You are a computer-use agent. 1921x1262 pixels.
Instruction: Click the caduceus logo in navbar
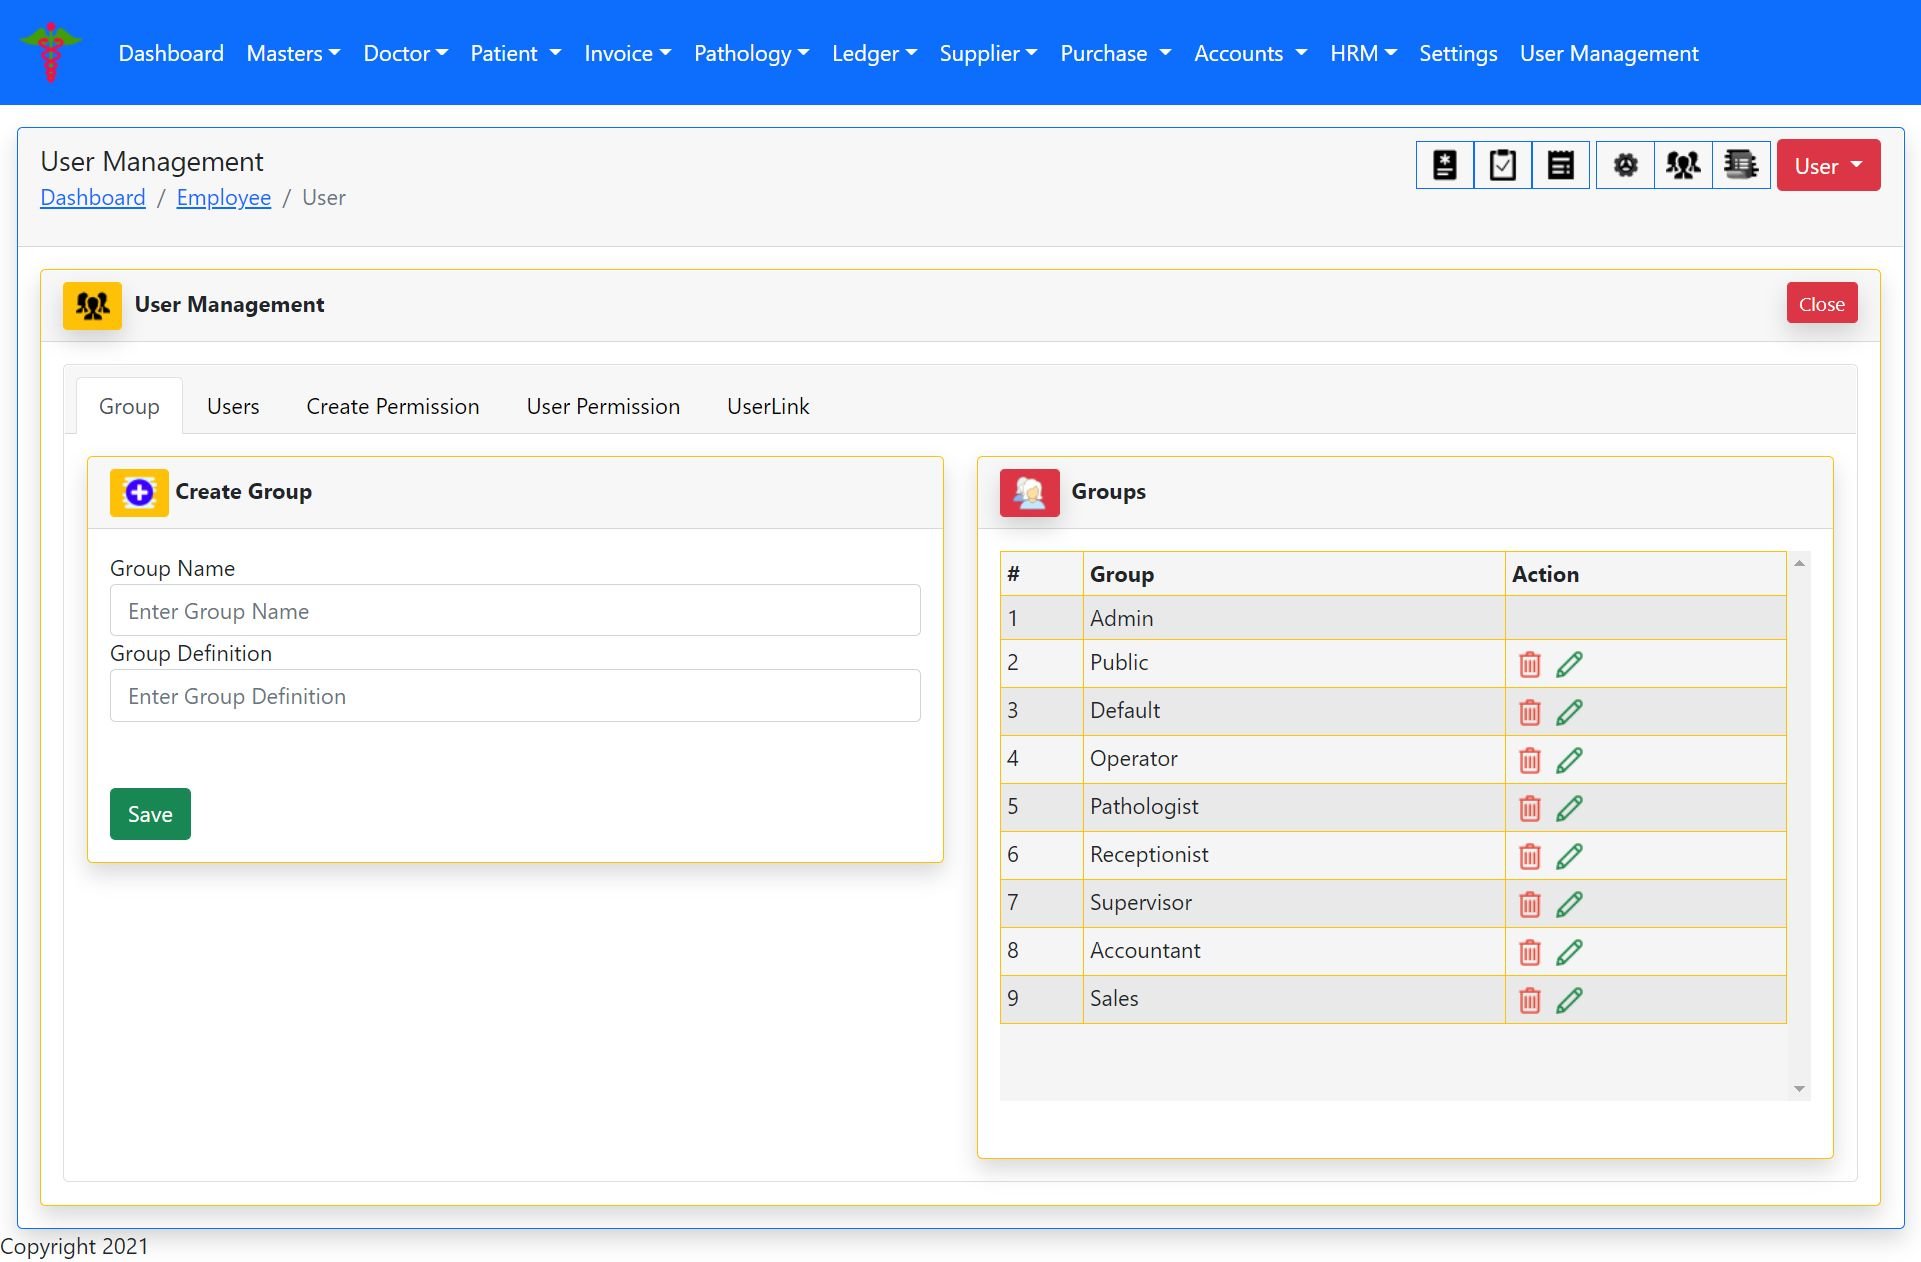click(x=50, y=53)
